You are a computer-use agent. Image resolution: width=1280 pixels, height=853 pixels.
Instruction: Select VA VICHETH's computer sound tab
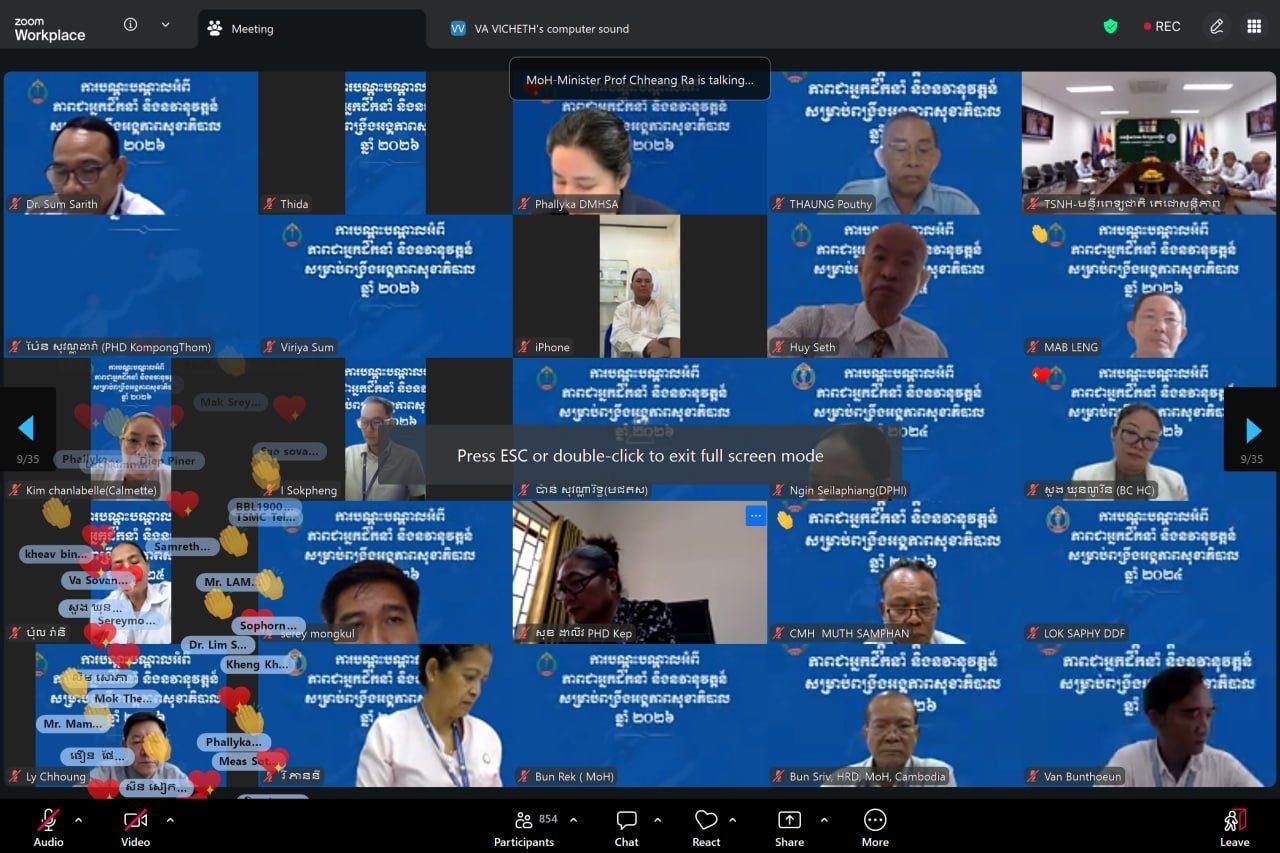click(x=540, y=29)
